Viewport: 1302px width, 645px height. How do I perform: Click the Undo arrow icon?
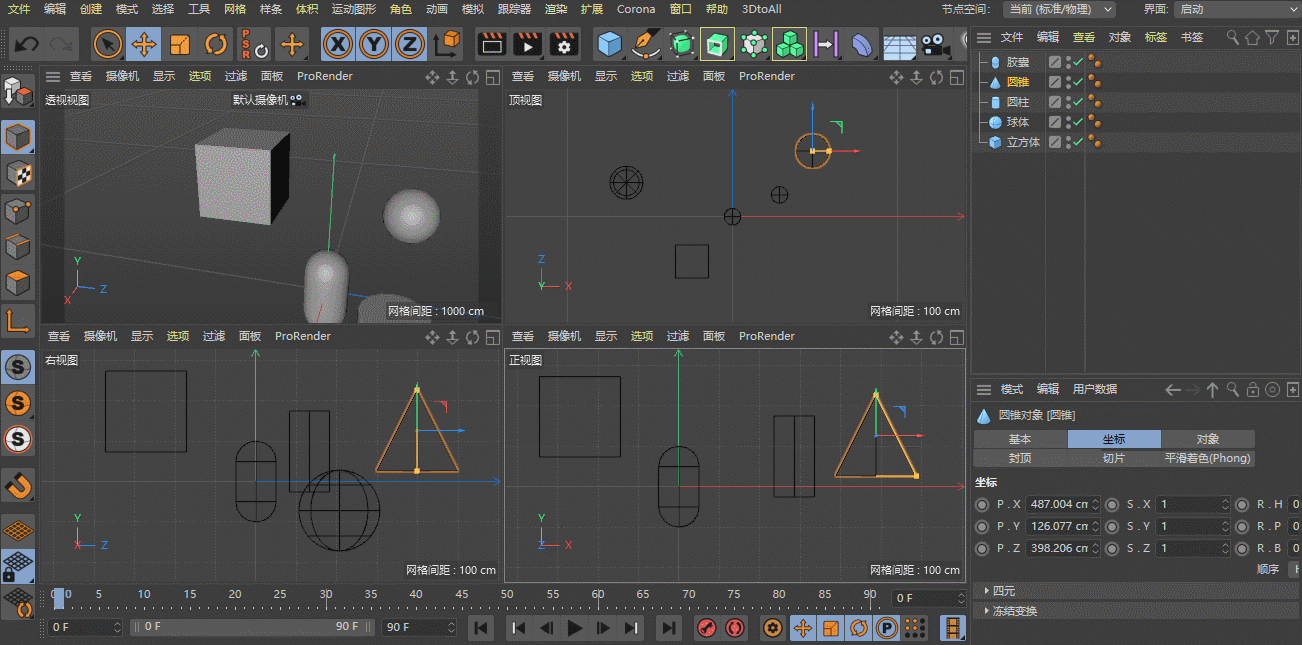tap(27, 44)
